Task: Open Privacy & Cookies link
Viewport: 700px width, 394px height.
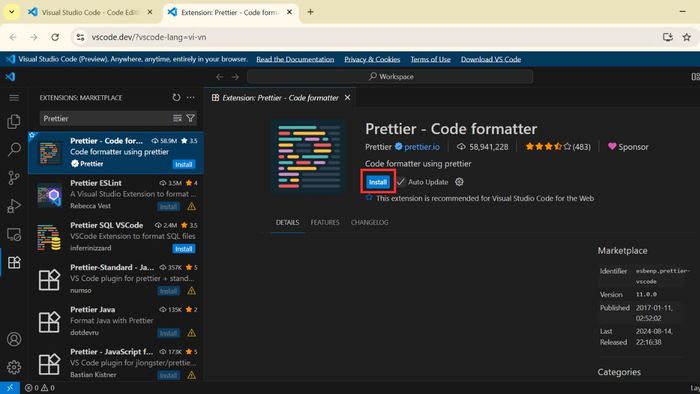Action: (372, 59)
